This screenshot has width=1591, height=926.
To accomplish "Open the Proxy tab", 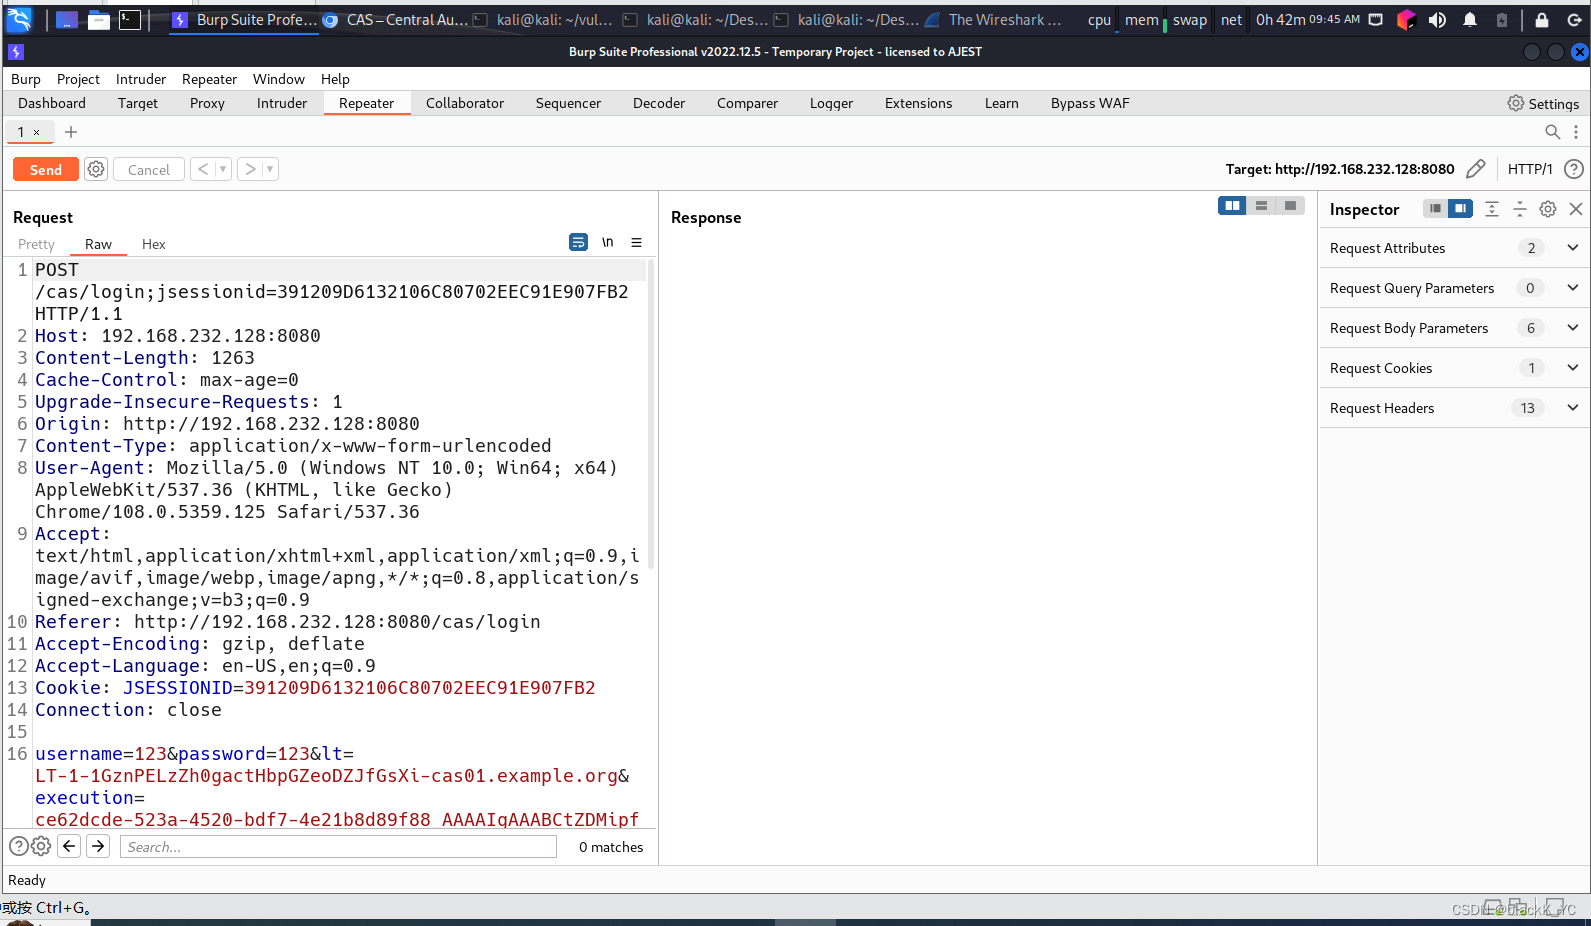I will [x=207, y=103].
